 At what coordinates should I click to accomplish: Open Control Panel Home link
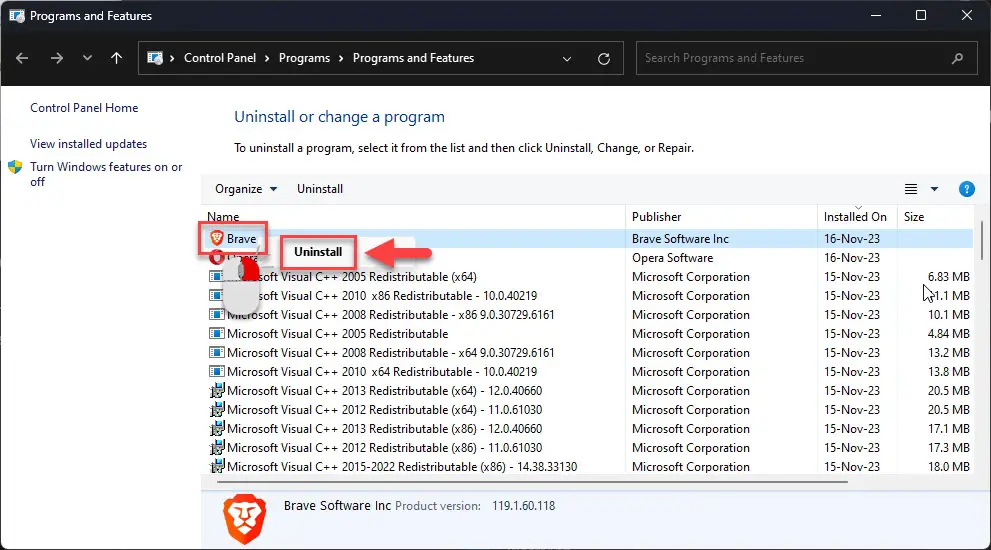point(84,108)
